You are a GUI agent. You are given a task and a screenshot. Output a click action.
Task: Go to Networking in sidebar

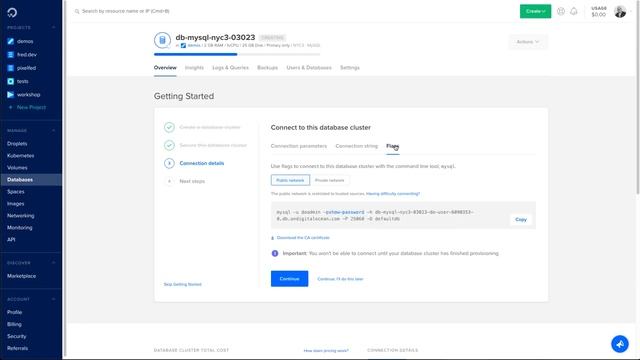20,216
